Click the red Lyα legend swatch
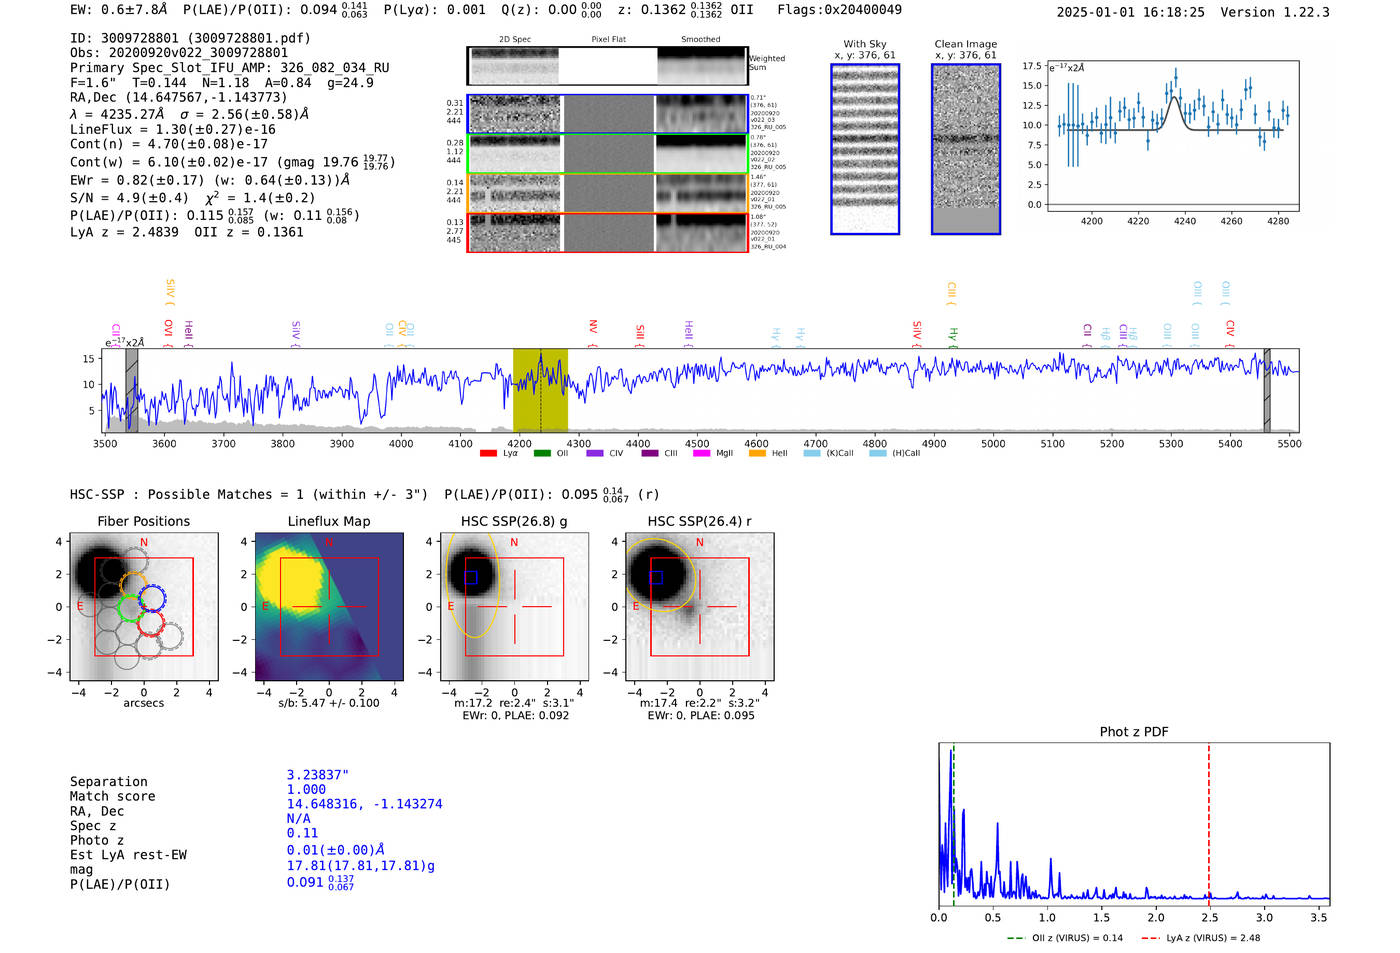The image size is (1400, 953). (488, 454)
